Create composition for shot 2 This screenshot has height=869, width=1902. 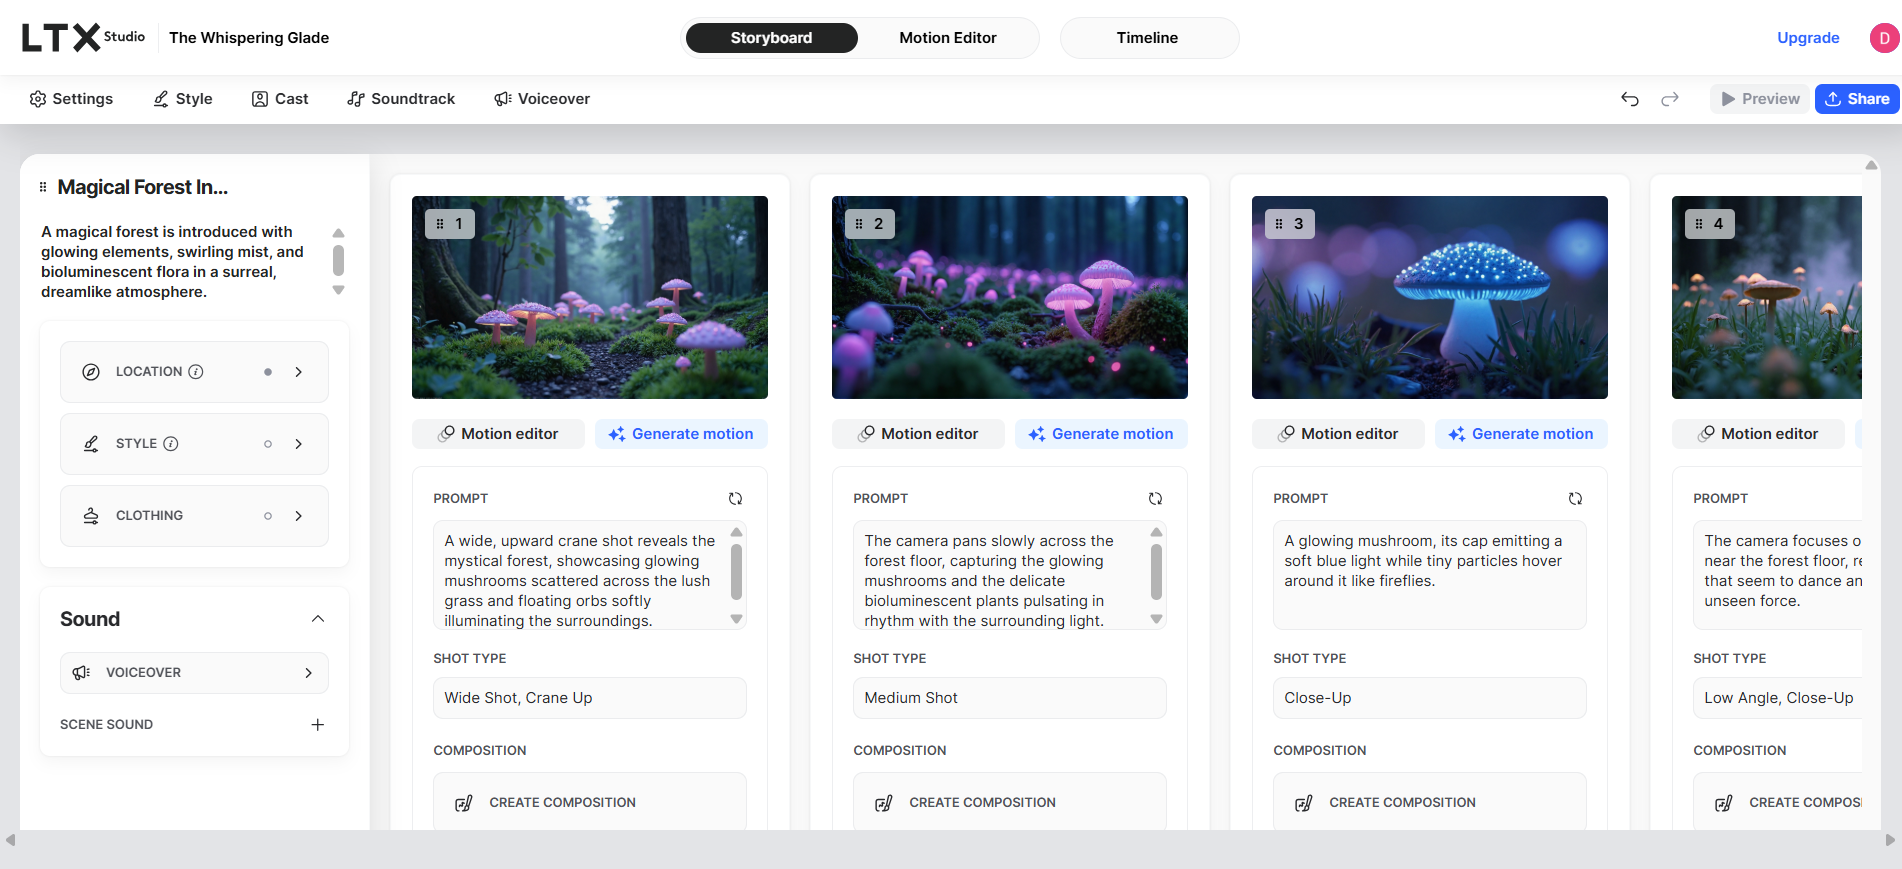pyautogui.click(x=1010, y=801)
